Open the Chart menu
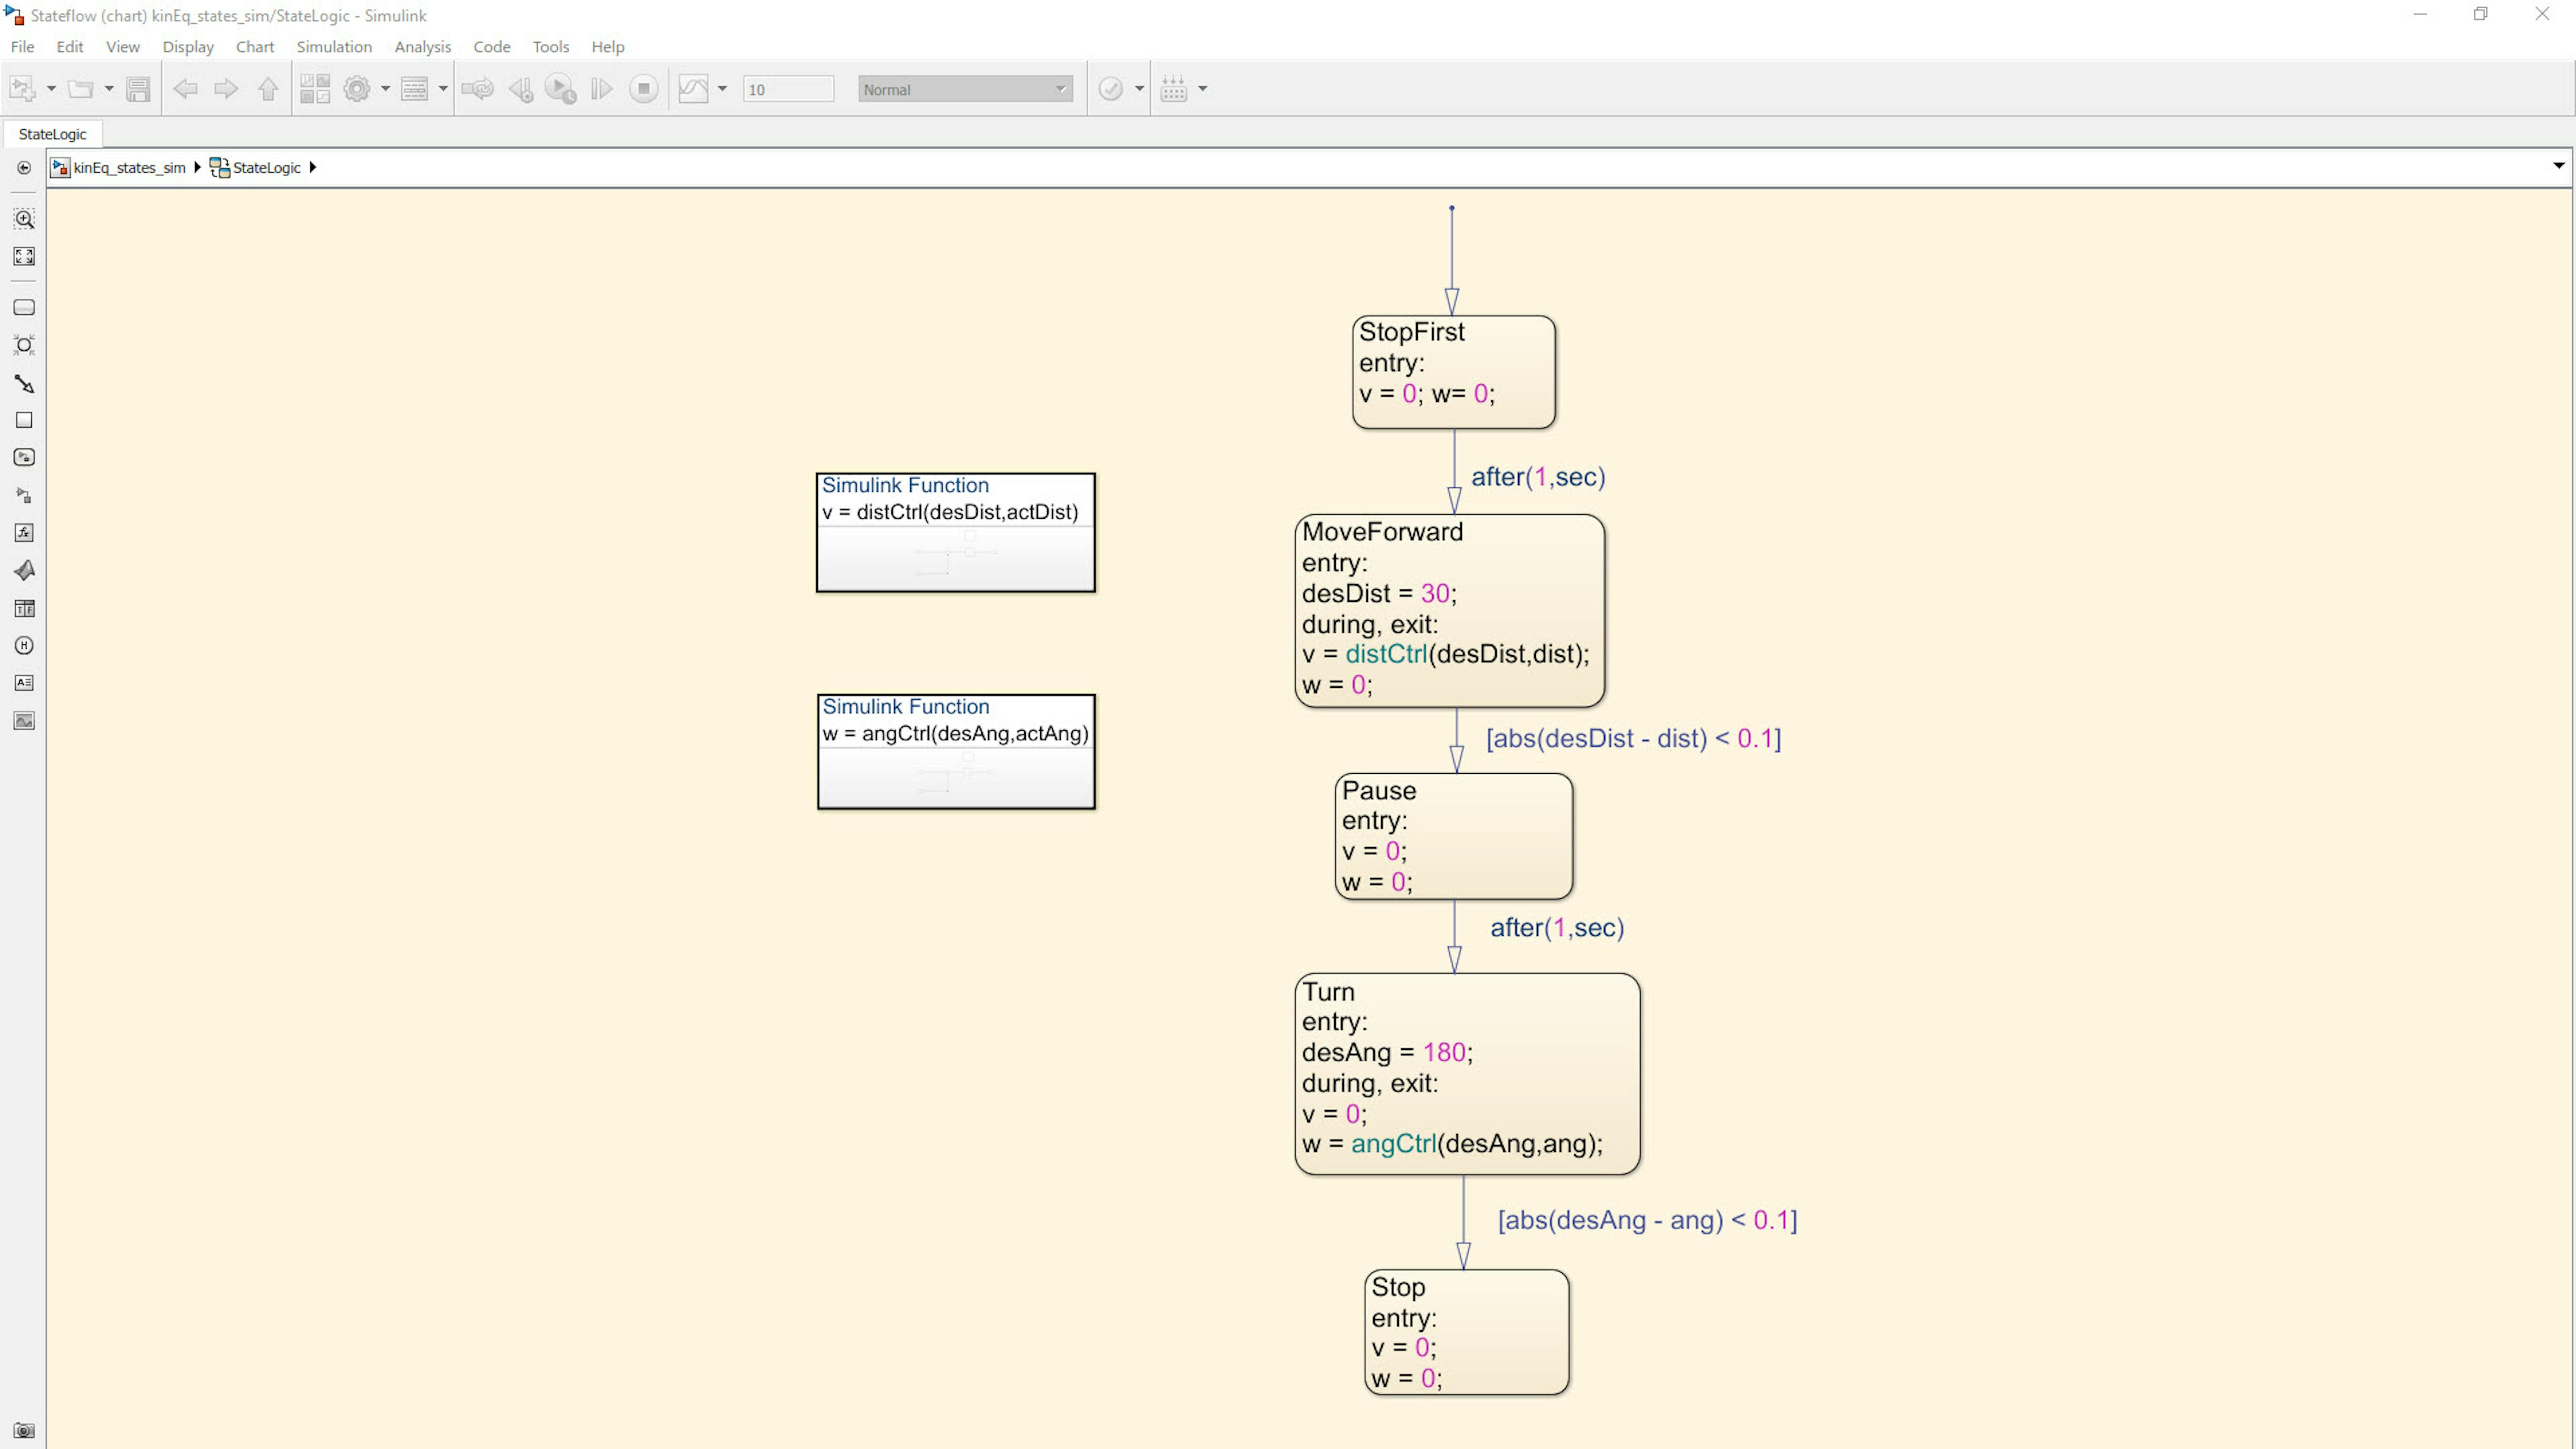 coord(255,46)
